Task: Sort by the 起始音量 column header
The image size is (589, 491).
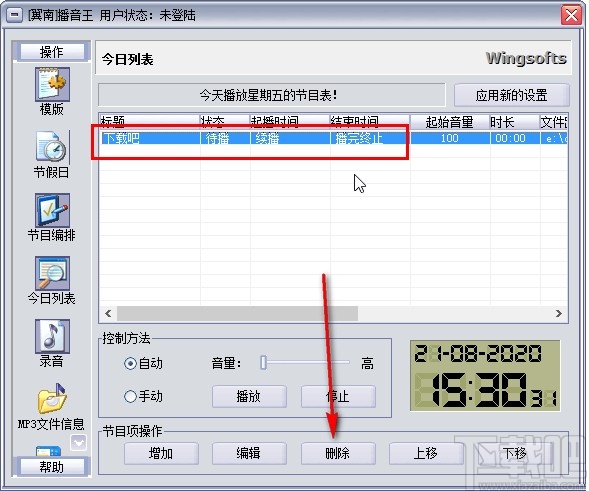Action: click(x=450, y=122)
